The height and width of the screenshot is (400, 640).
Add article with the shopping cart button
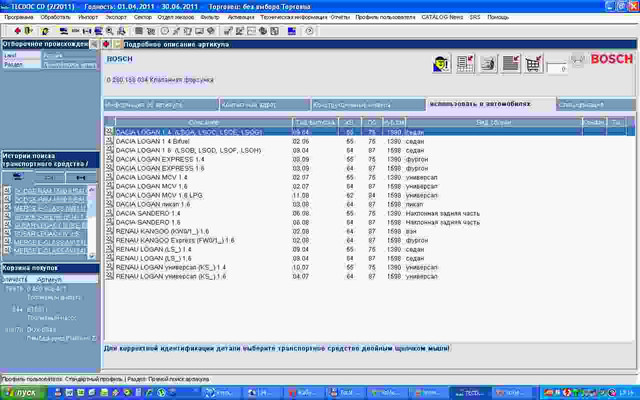click(x=533, y=64)
